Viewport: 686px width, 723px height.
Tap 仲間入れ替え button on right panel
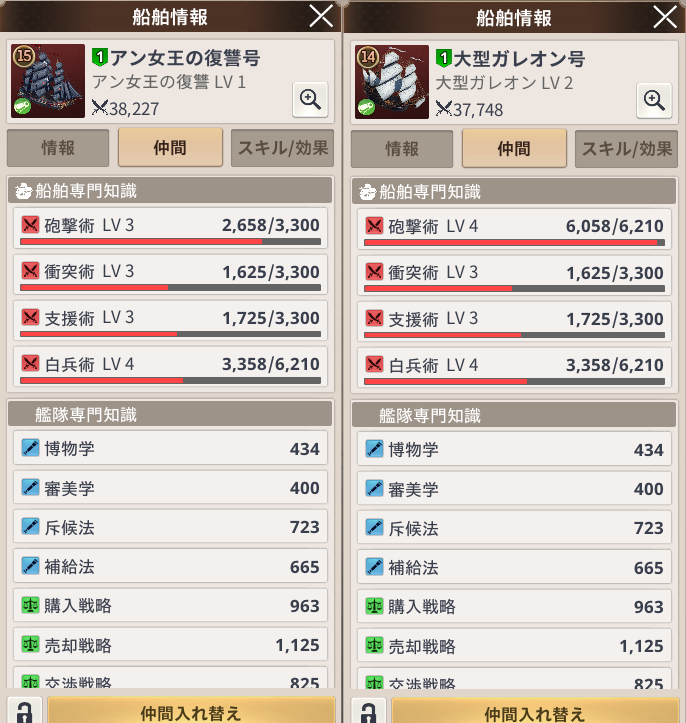535,712
